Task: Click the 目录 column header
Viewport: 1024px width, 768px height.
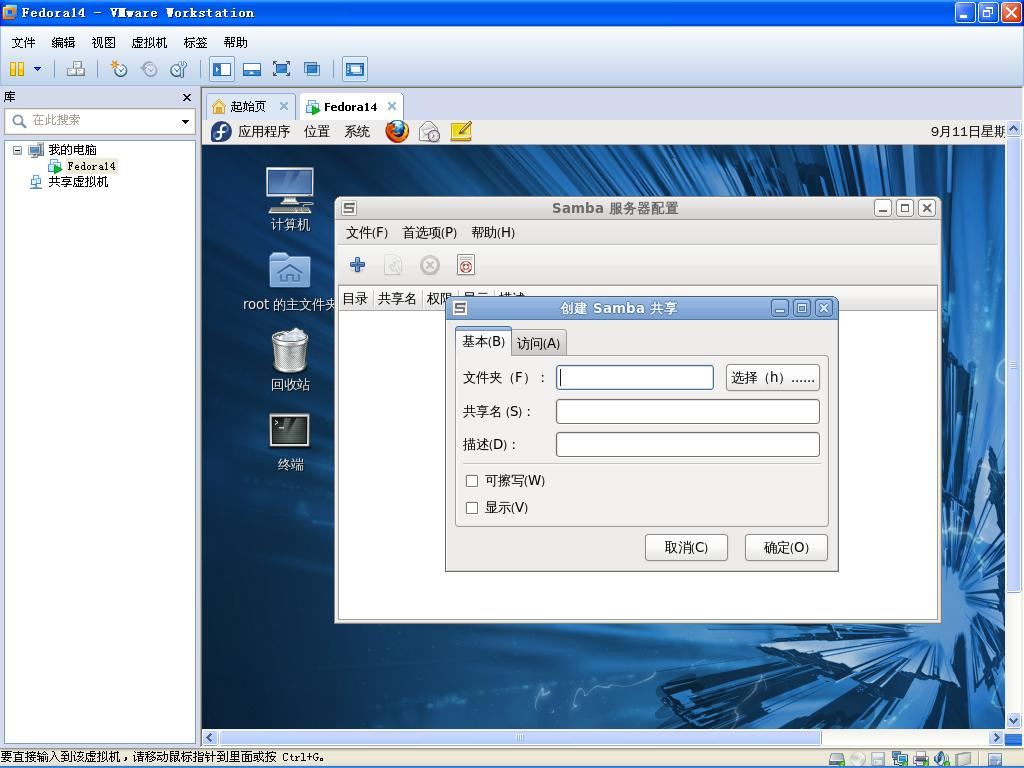Action: coord(355,298)
